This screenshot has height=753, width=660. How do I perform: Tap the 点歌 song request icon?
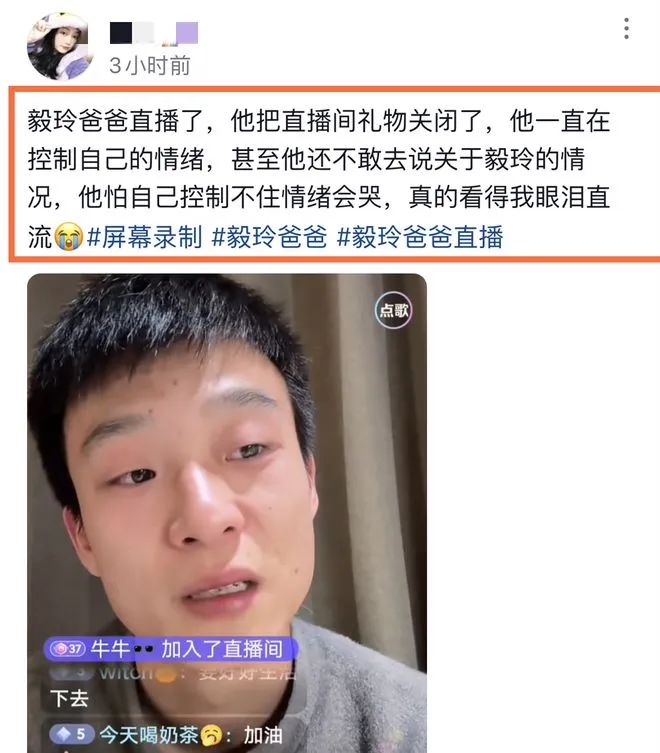click(x=393, y=310)
